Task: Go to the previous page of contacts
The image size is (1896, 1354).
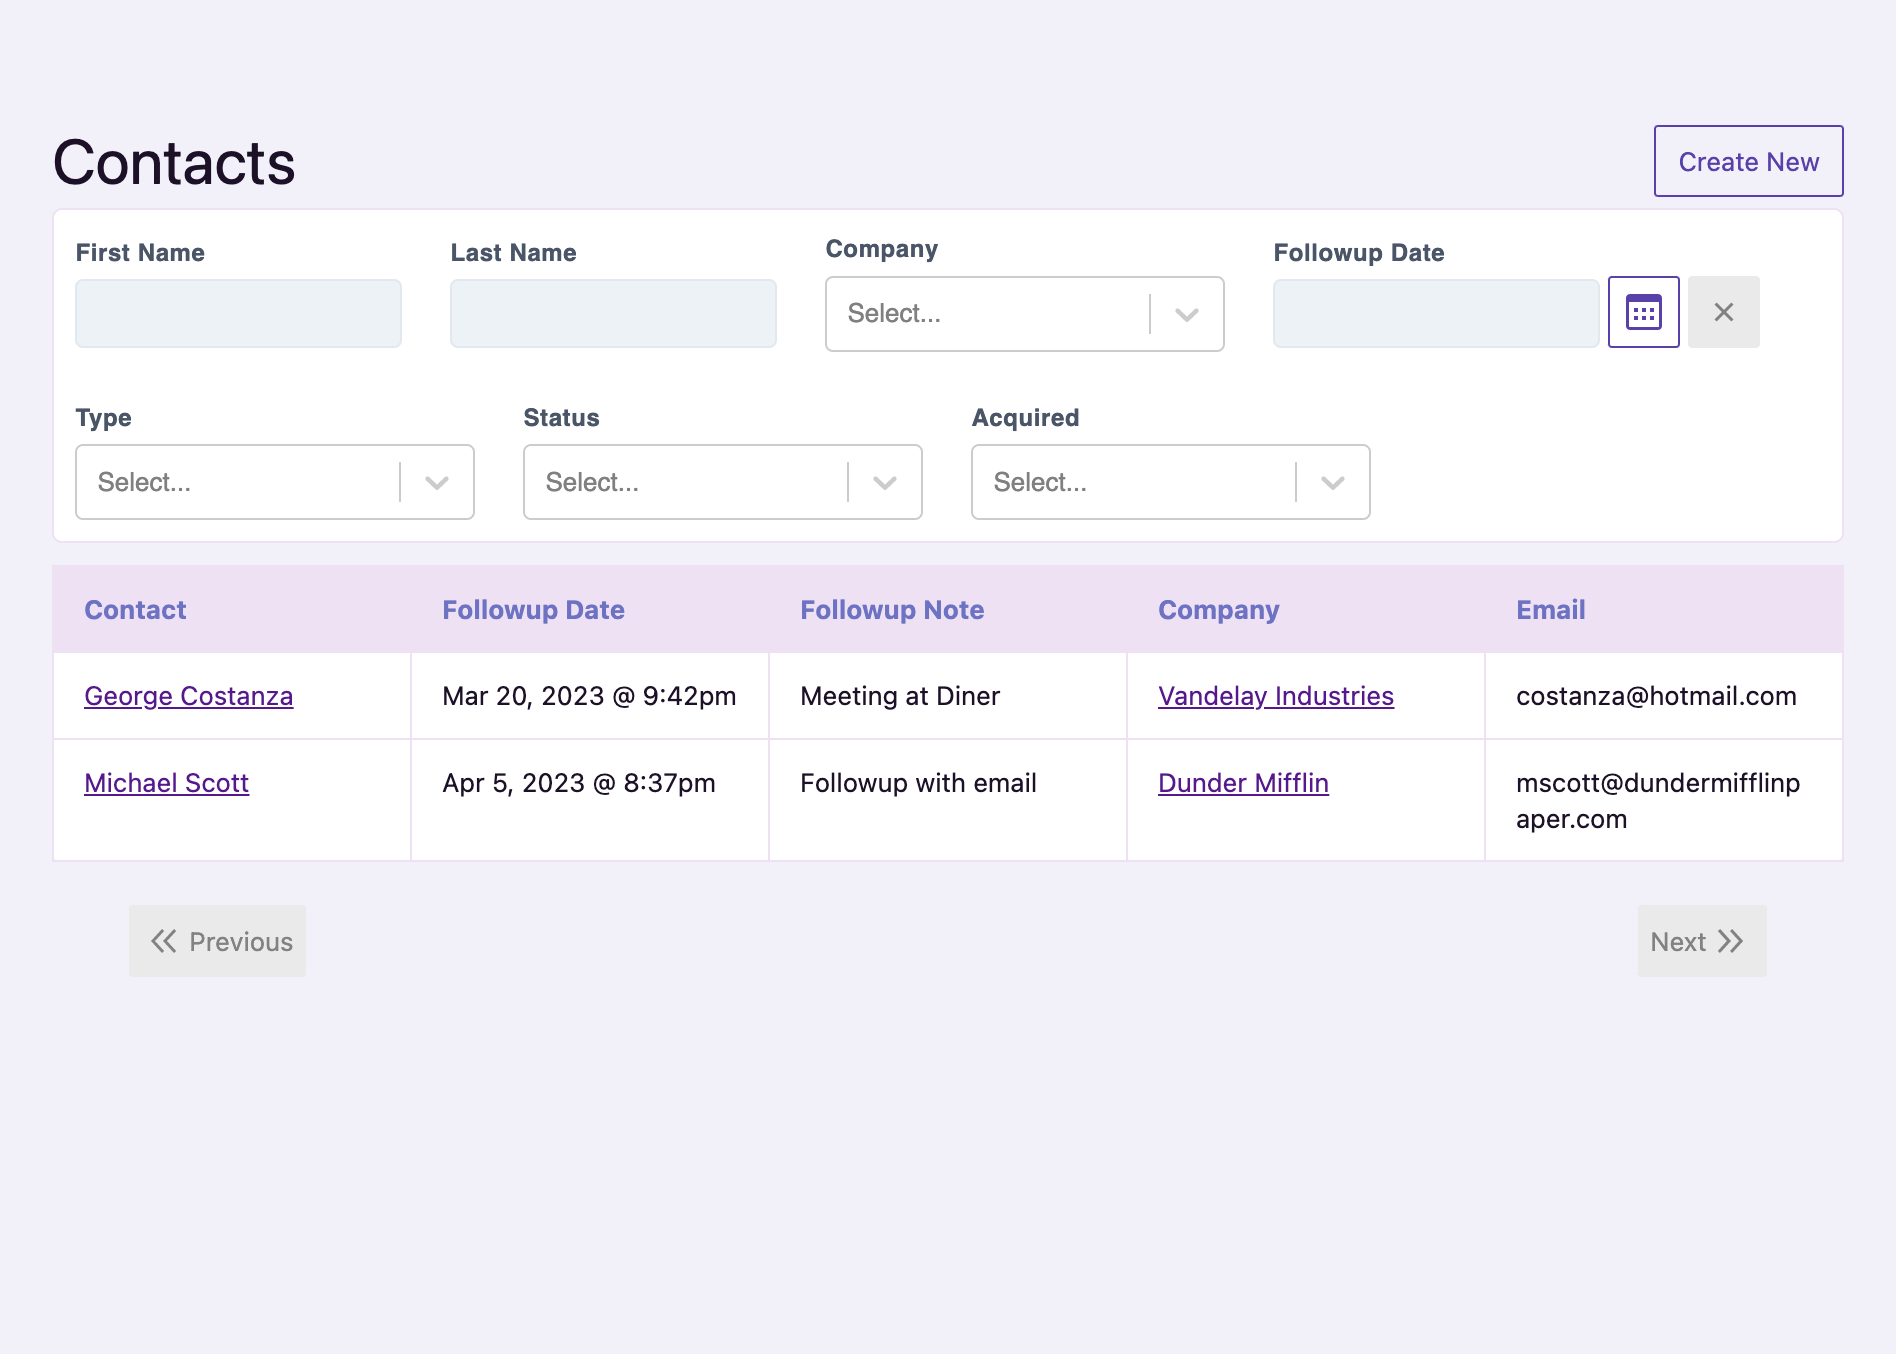Action: click(x=217, y=941)
